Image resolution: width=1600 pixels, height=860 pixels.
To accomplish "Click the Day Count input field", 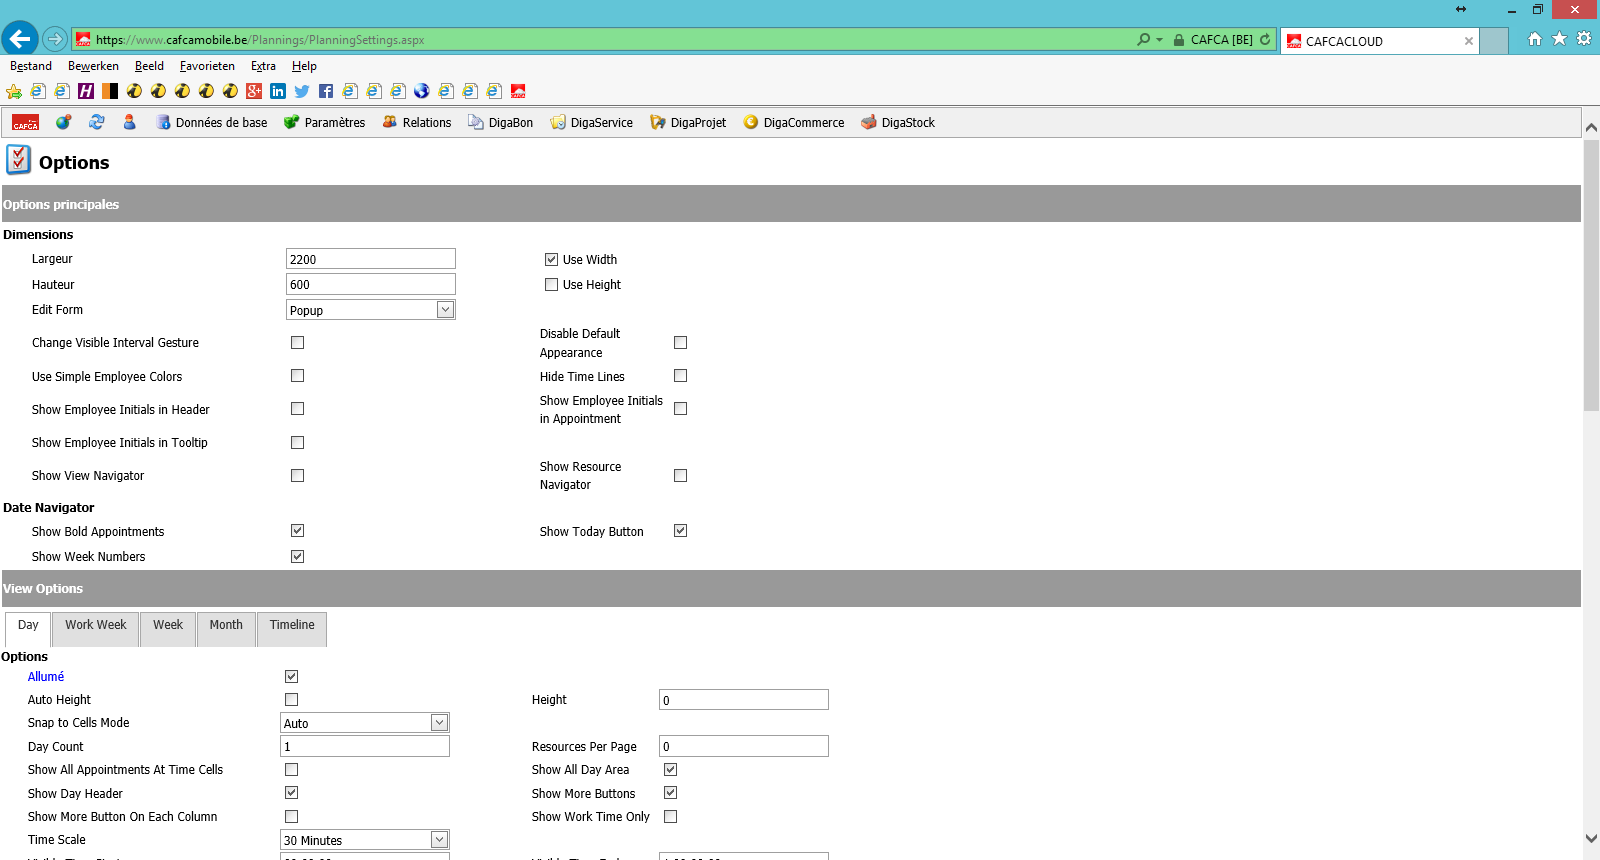I will pos(365,746).
